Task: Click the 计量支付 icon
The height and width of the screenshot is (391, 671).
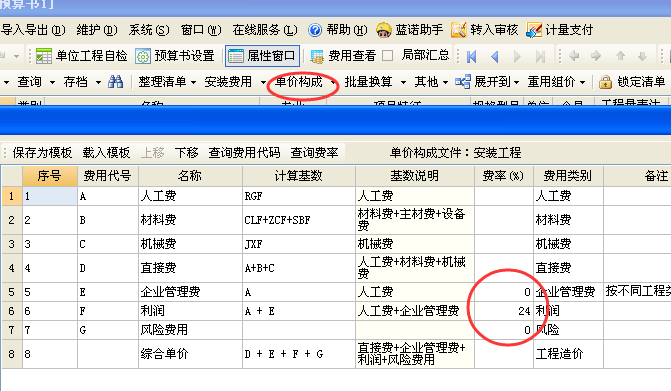Action: click(x=534, y=30)
